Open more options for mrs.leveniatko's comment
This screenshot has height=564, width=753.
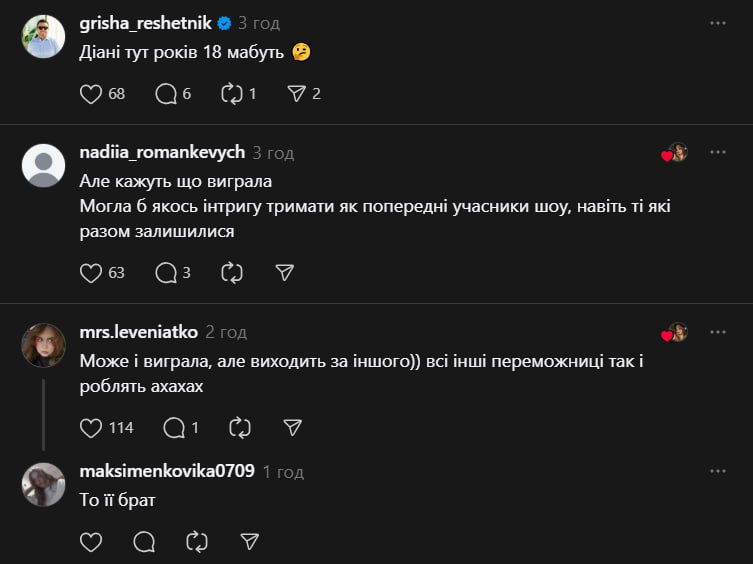tap(717, 332)
